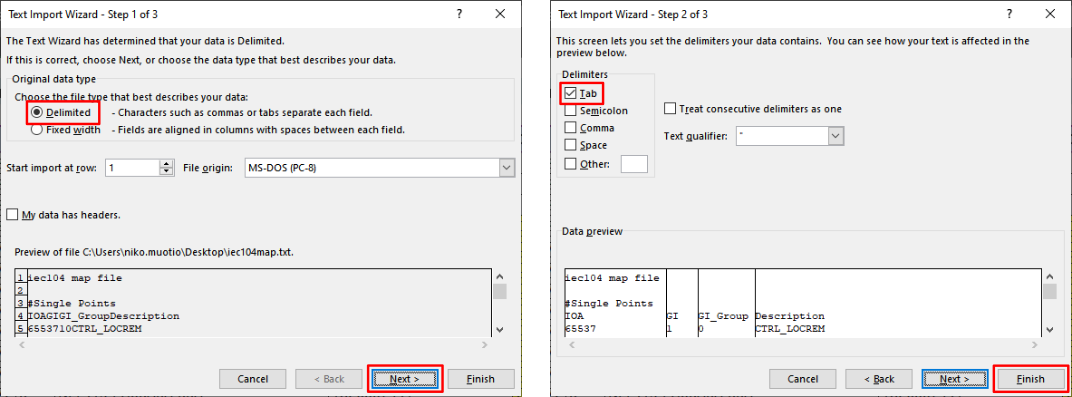Click down arrow of Step 1 preview scrollbar
Image resolution: width=1072 pixels, height=397 pixels.
[x=500, y=329]
